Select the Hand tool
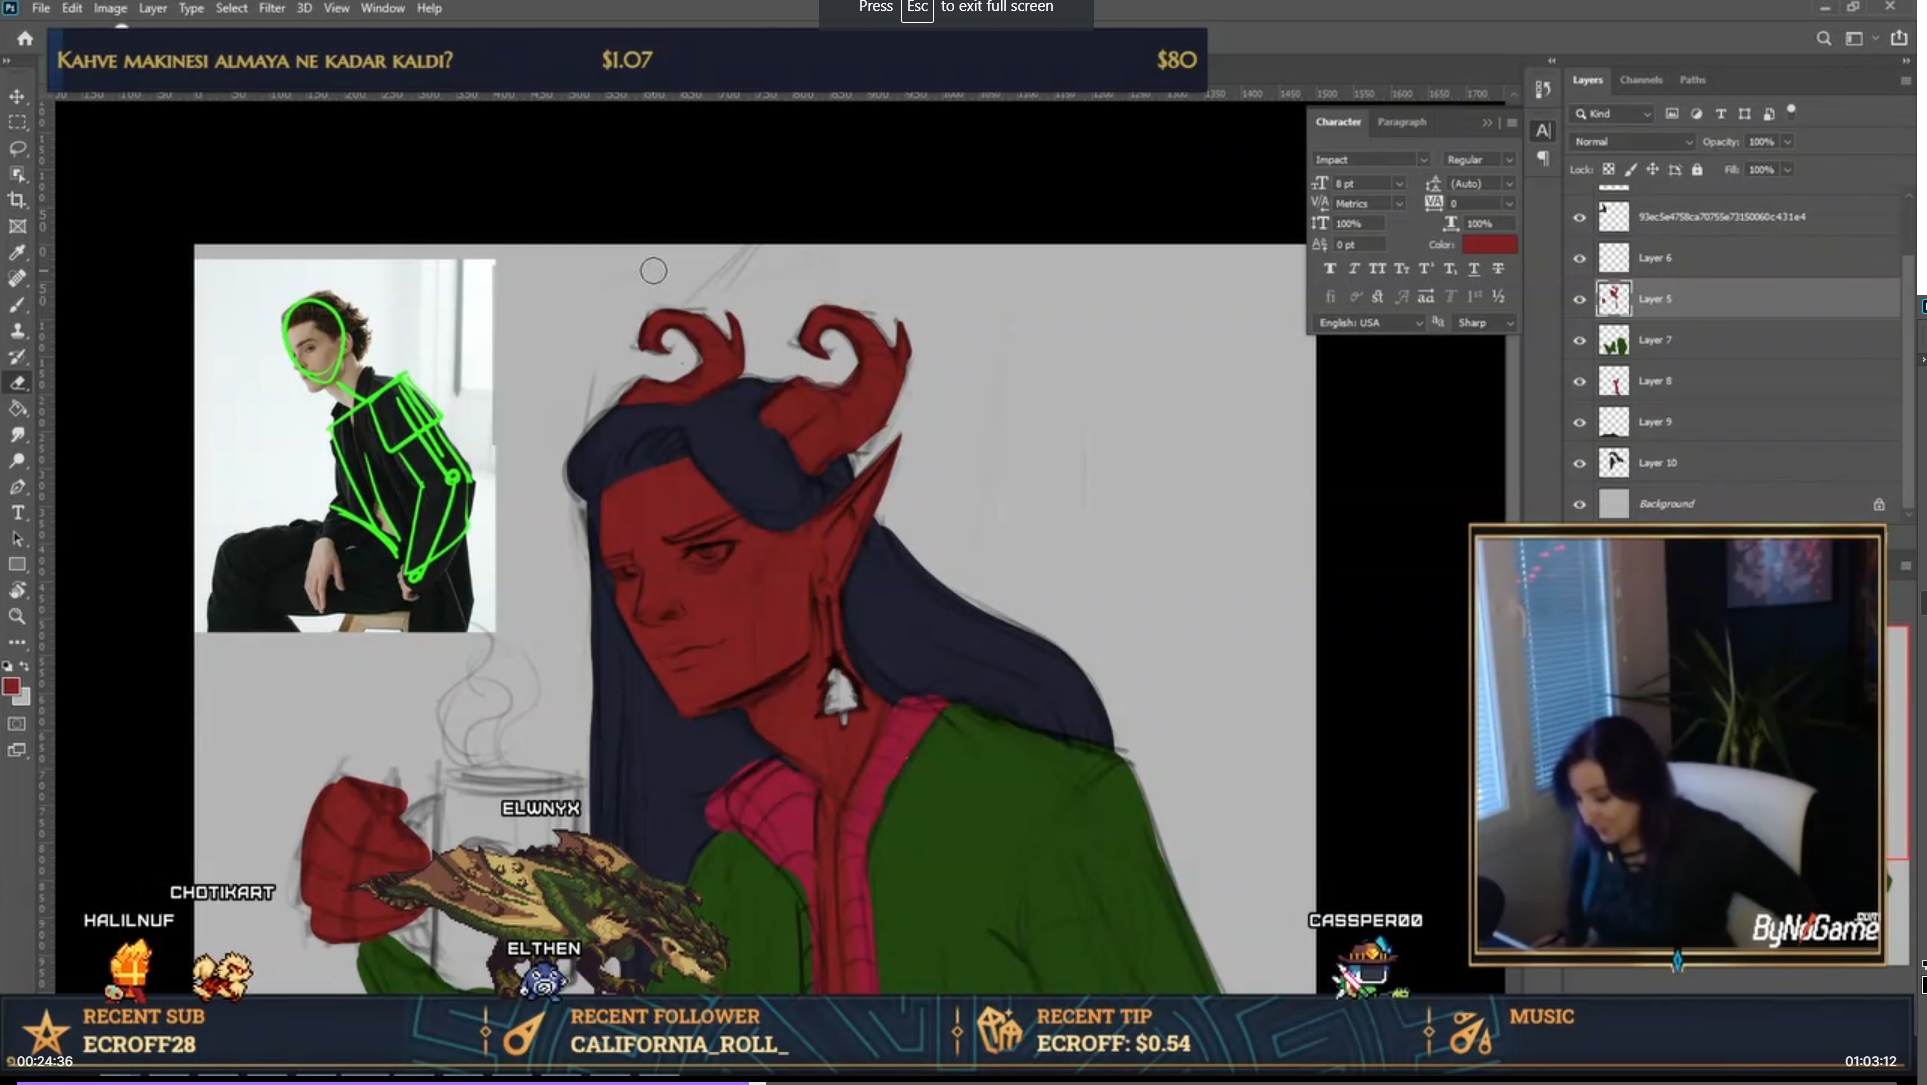Viewport: 1927px width, 1085px height. (17, 591)
